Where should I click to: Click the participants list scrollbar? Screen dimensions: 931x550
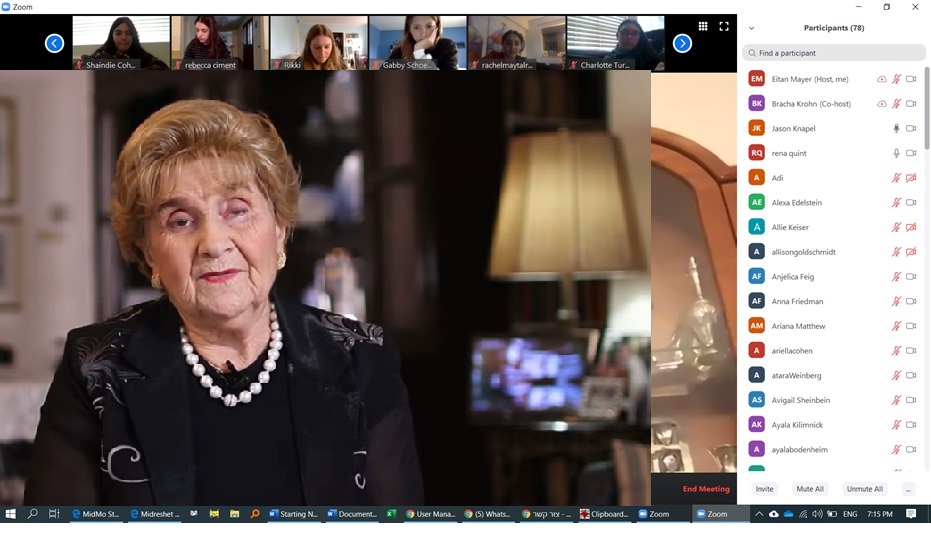click(926, 110)
